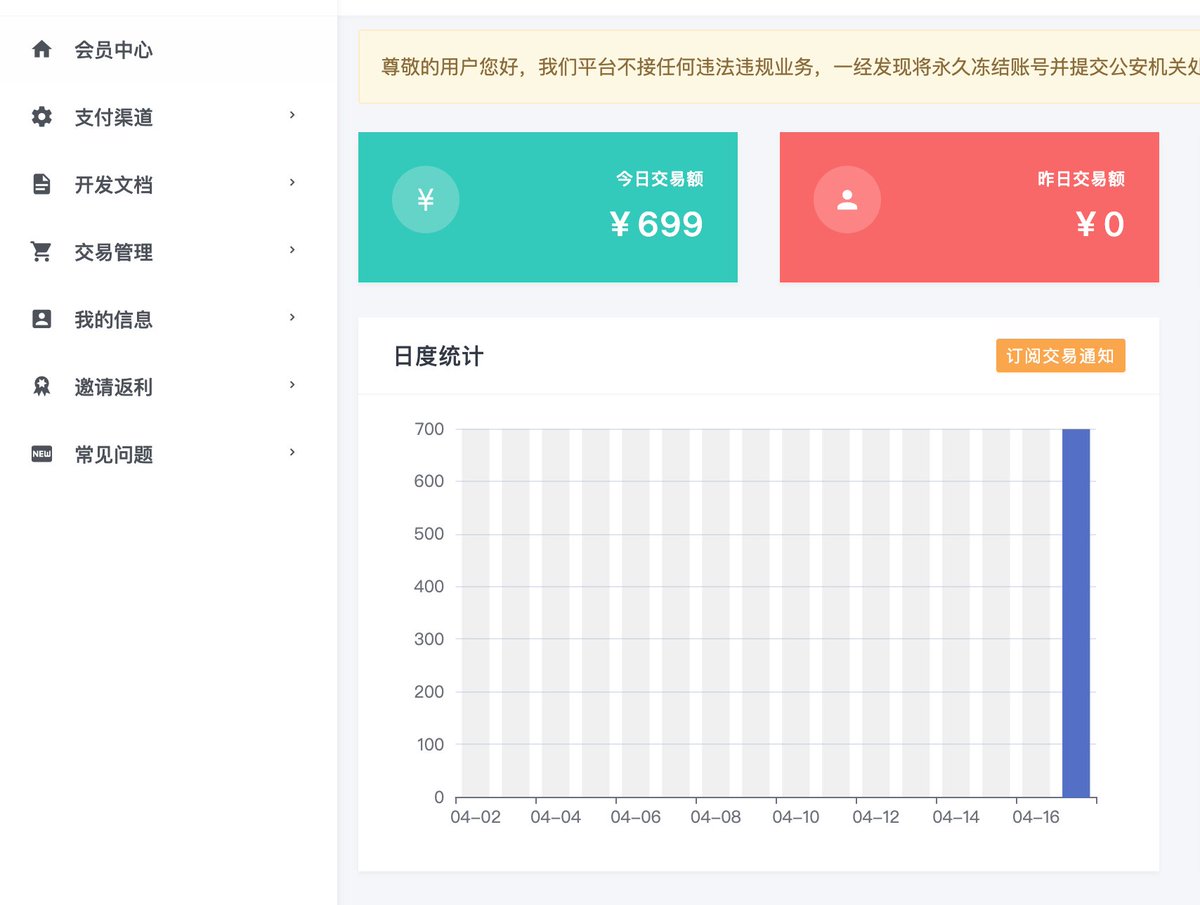This screenshot has width=1200, height=905.
Task: Click the 支付渠道 gear icon
Action: click(x=40, y=116)
